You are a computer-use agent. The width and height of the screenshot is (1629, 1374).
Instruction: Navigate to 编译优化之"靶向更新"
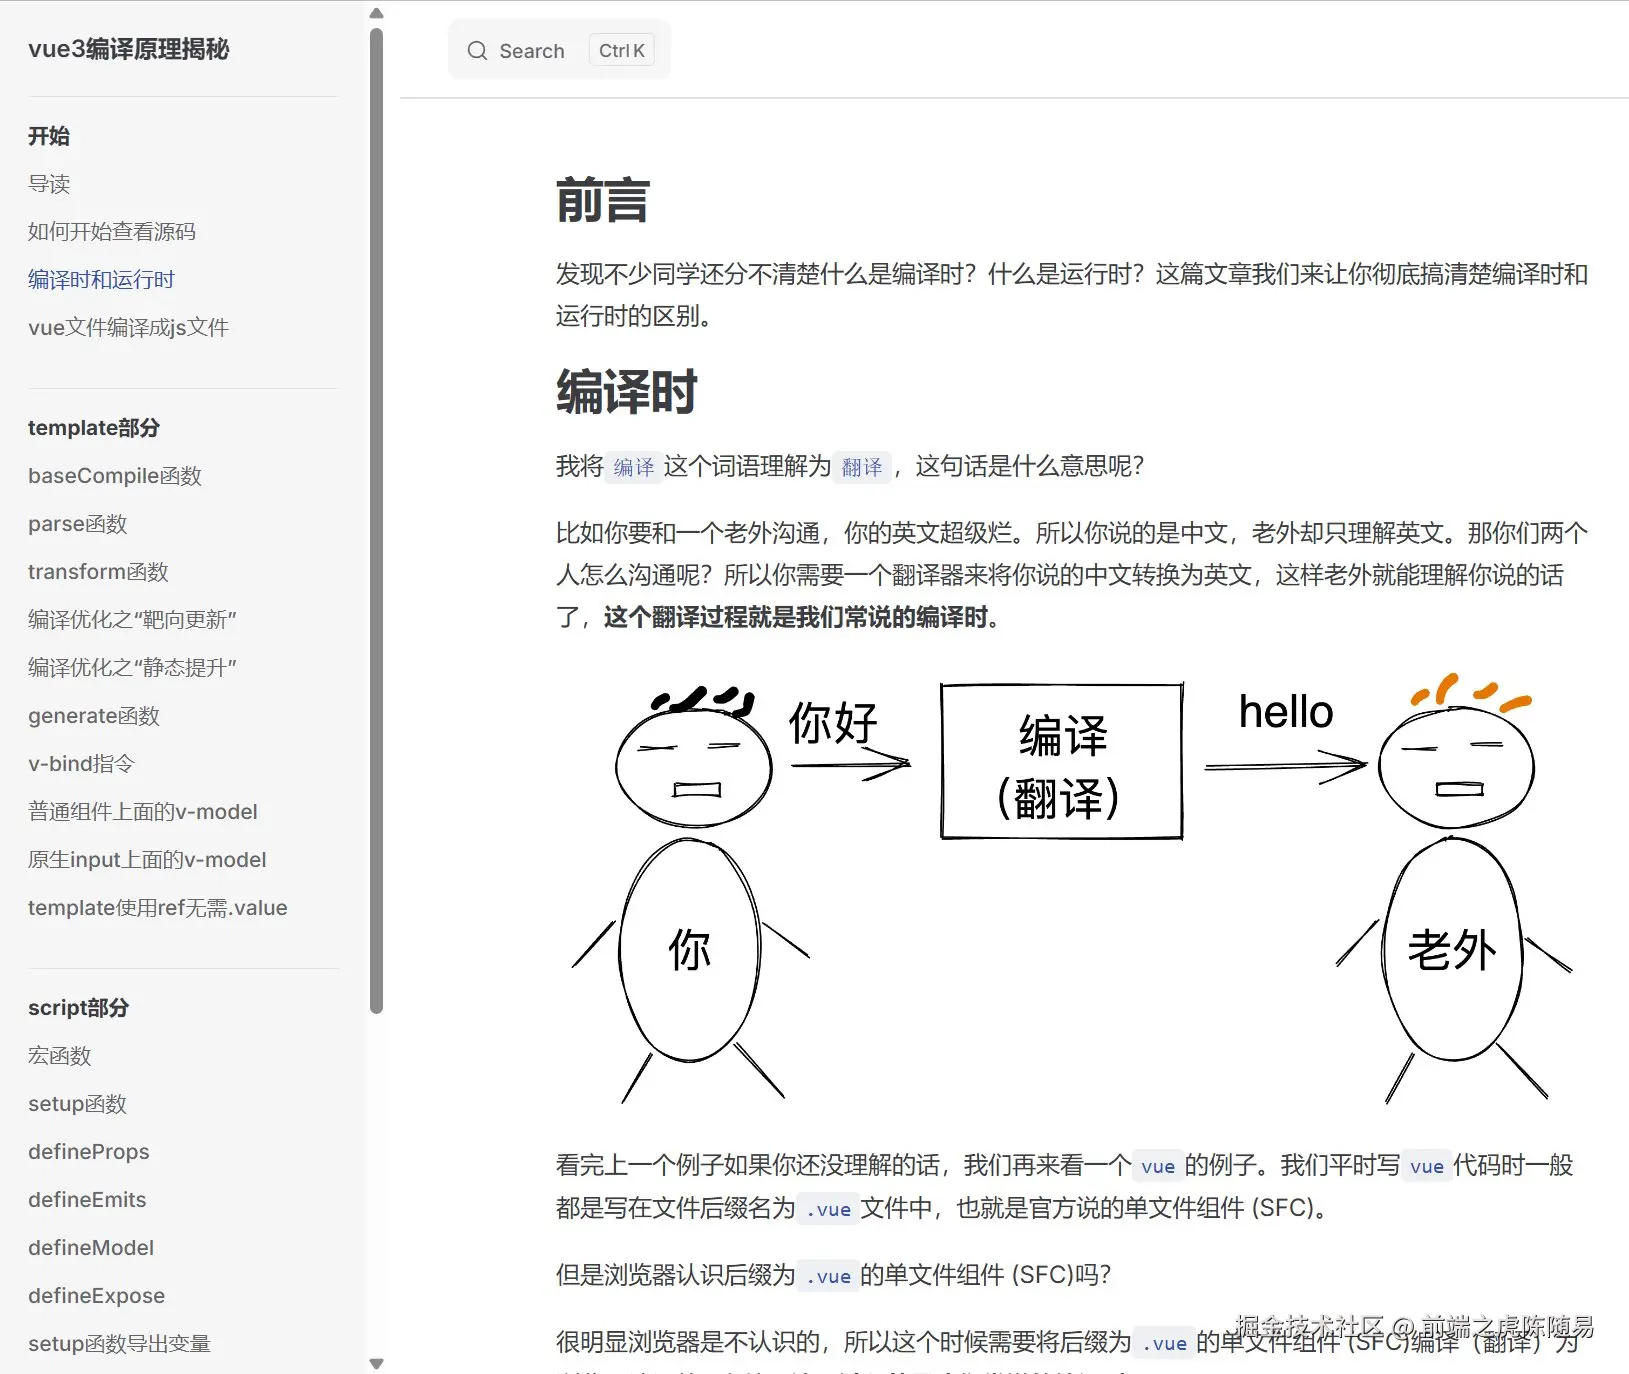coord(132,619)
